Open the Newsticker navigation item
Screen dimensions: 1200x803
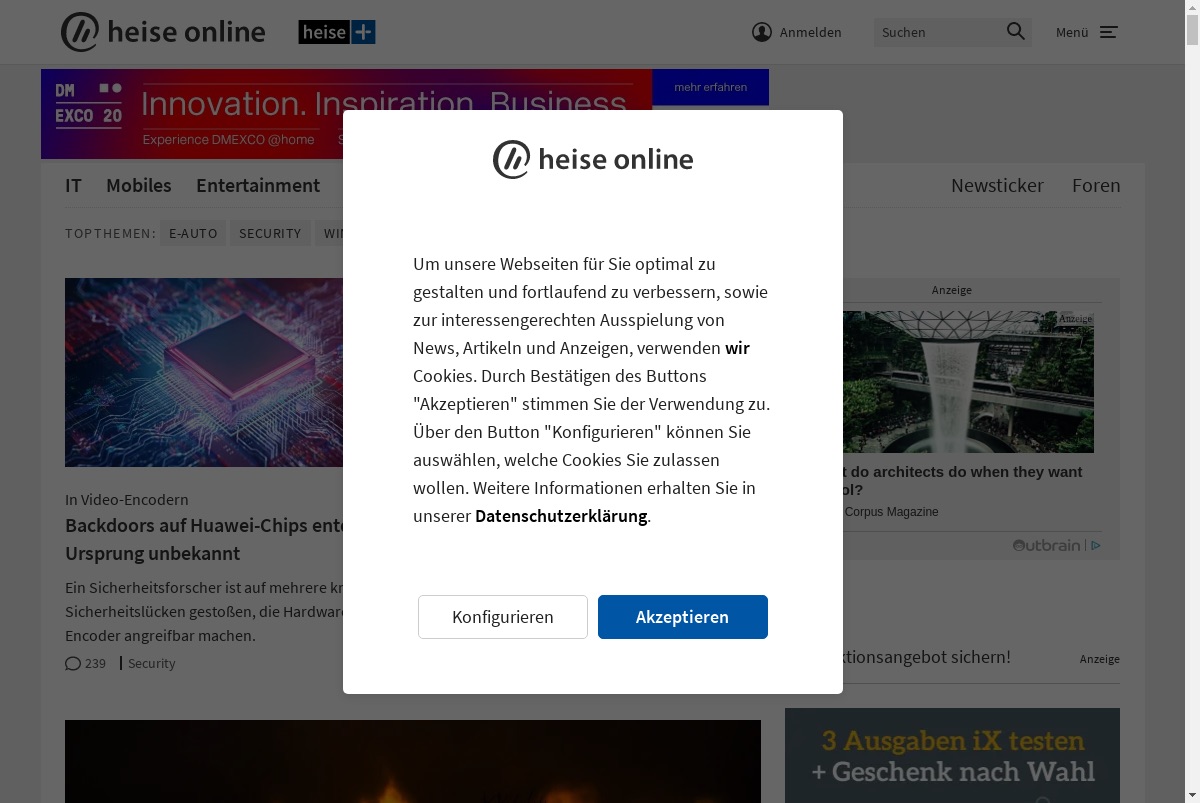(997, 185)
